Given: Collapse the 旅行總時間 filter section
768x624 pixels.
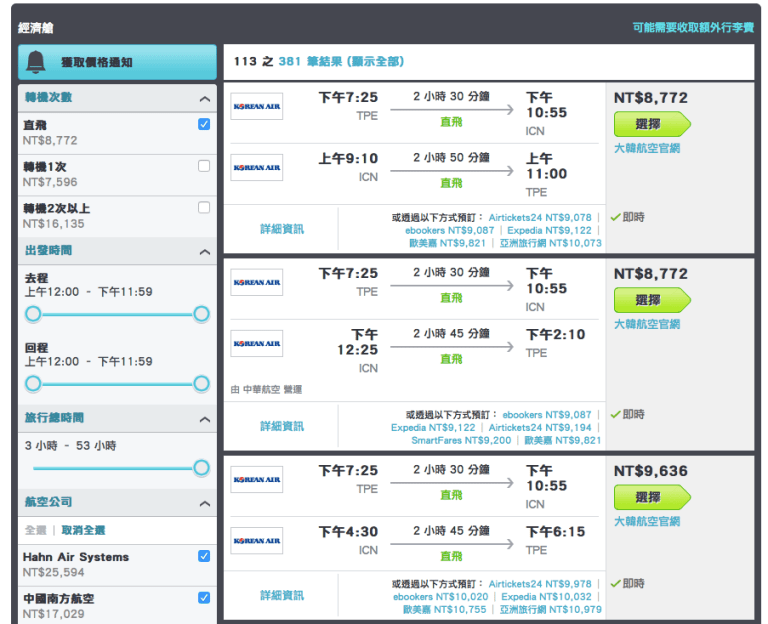Looking at the screenshot, I should point(205,419).
